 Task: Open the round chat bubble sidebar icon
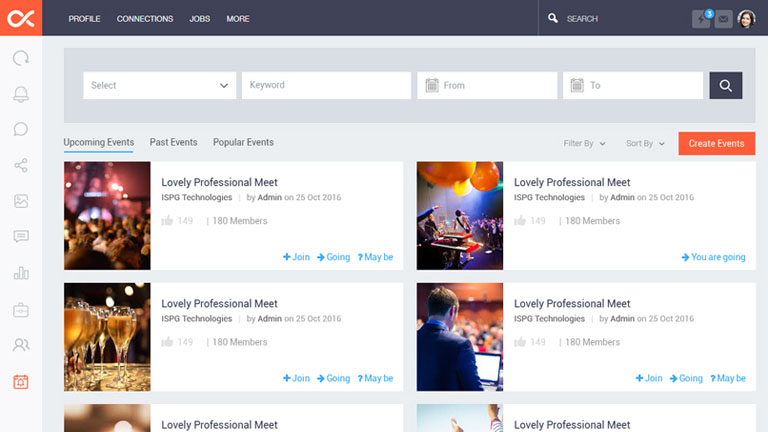pyautogui.click(x=21, y=129)
